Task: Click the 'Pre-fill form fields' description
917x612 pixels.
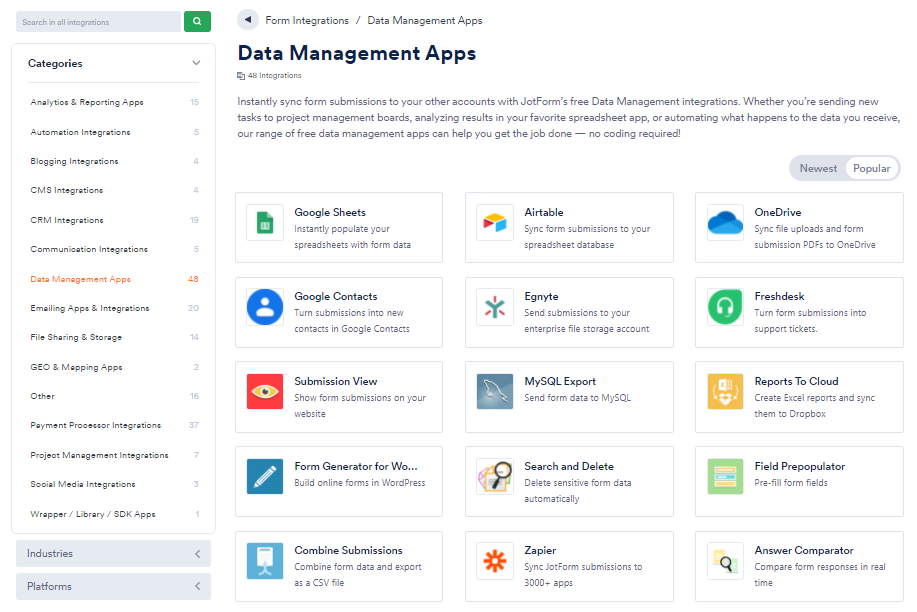Action: click(x=791, y=483)
